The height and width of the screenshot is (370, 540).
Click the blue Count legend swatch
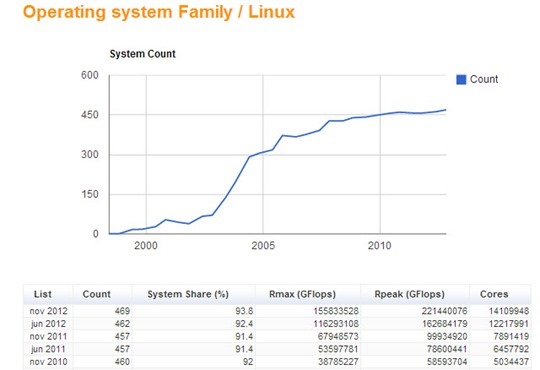[461, 80]
